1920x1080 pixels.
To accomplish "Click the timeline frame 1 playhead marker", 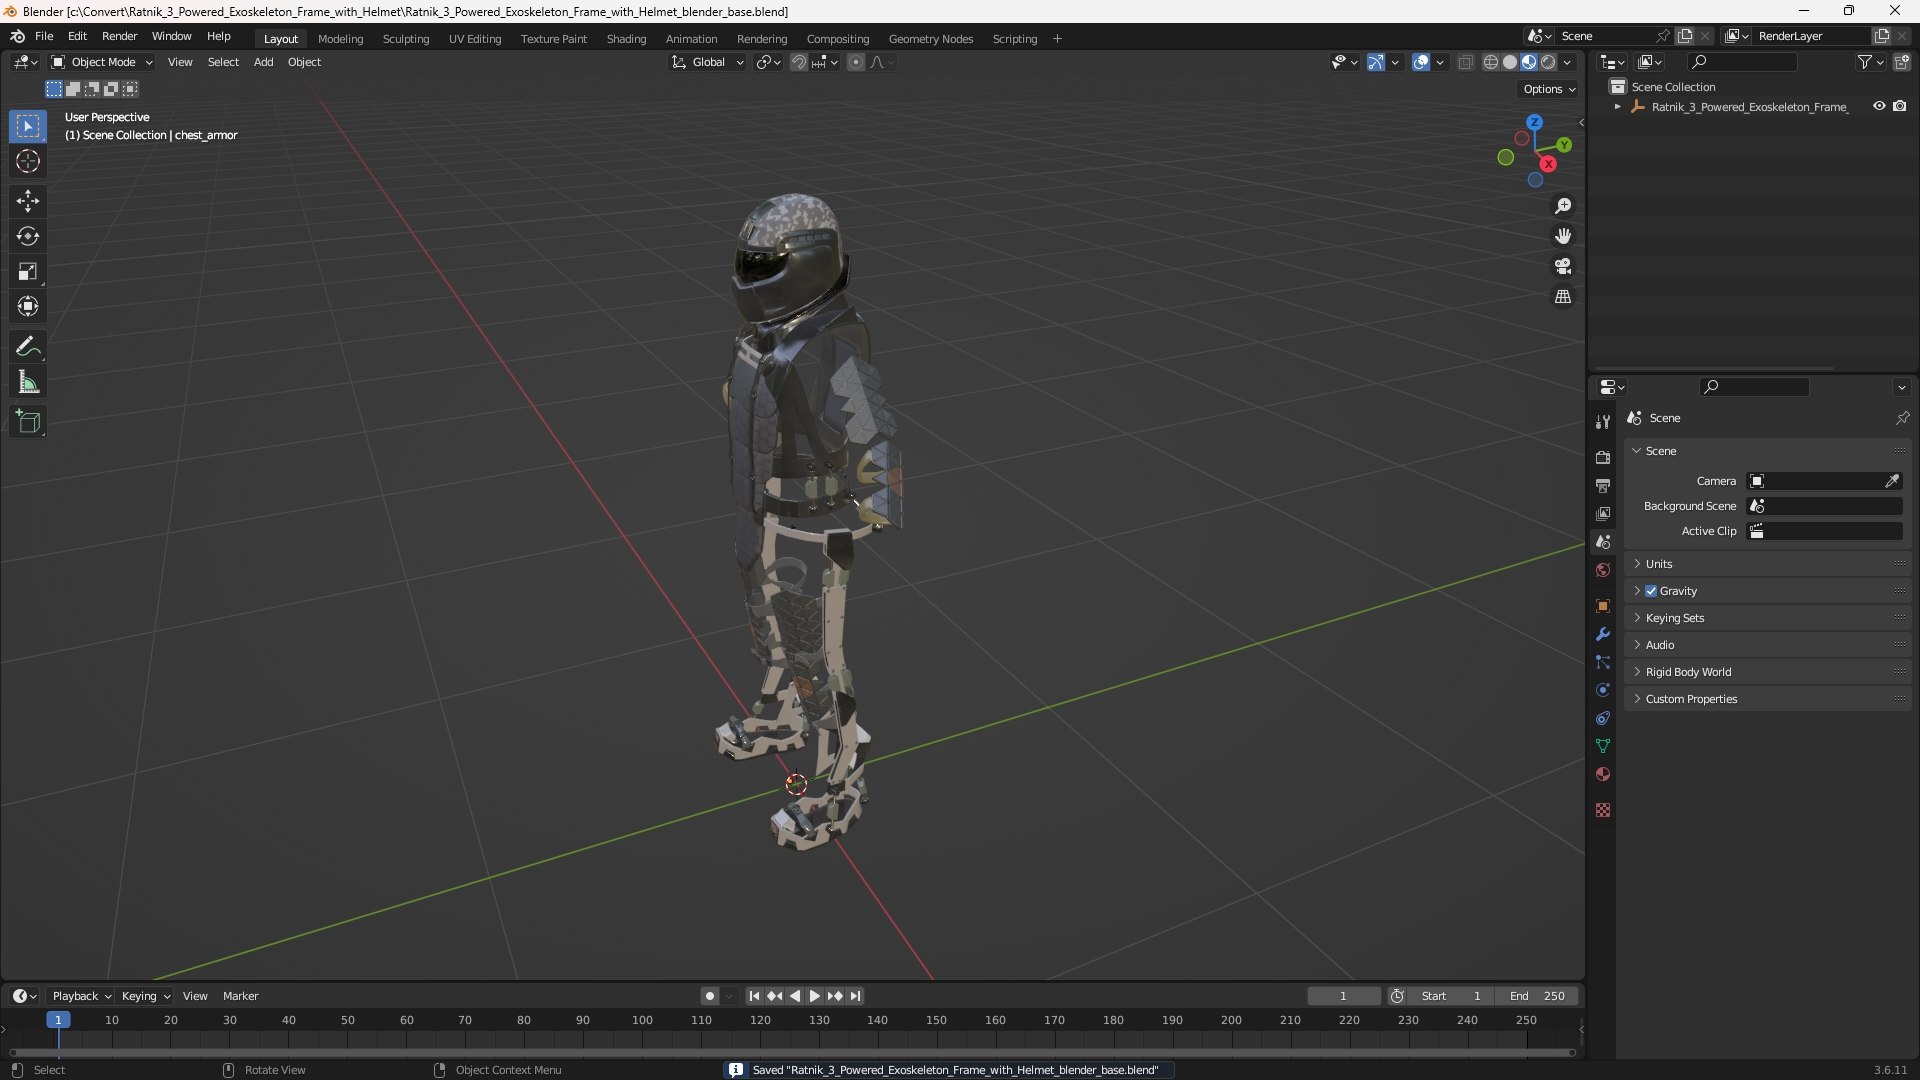I will pos(58,1020).
